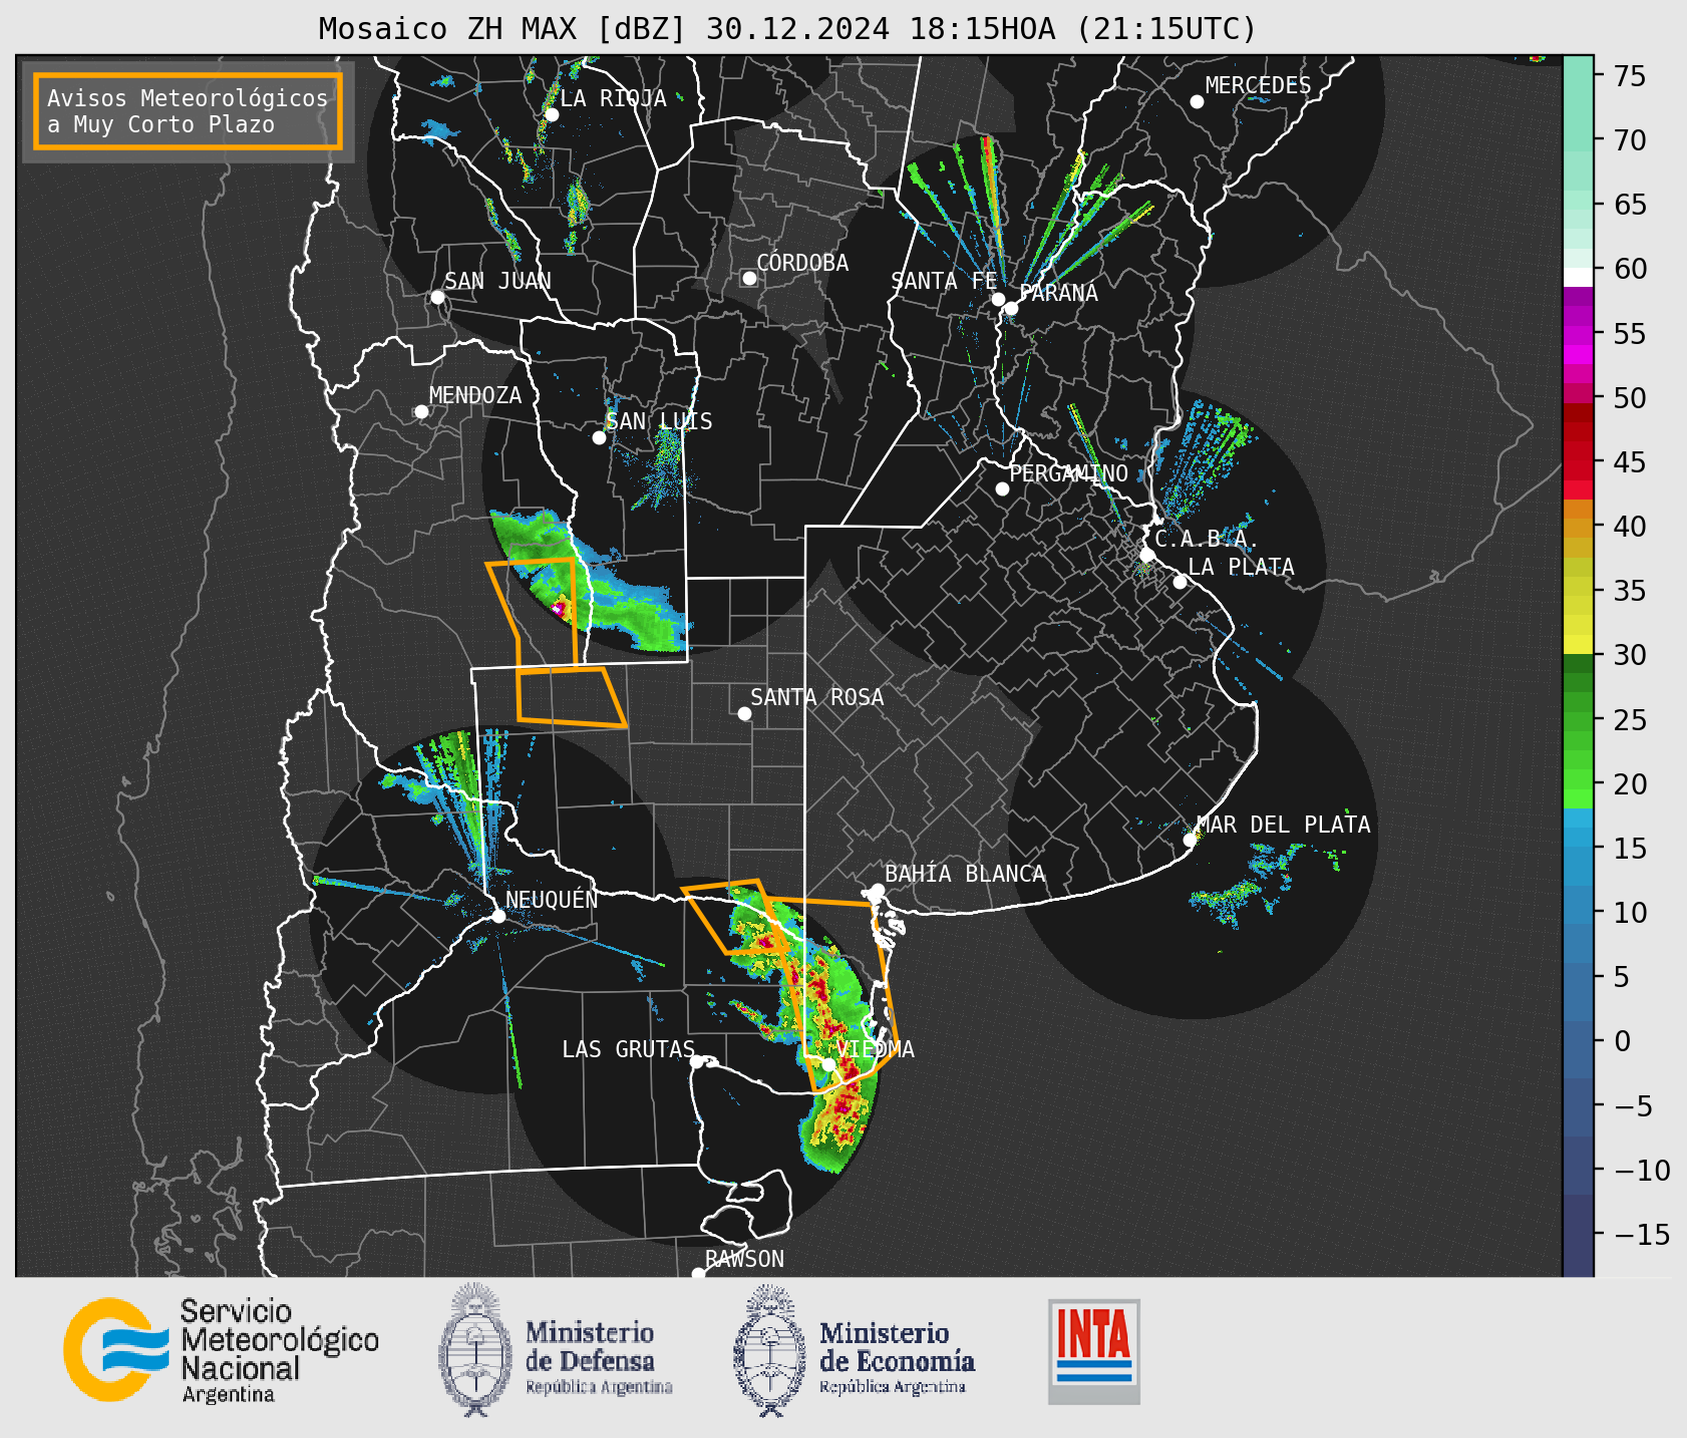Select the SANTA FE city label

(944, 281)
